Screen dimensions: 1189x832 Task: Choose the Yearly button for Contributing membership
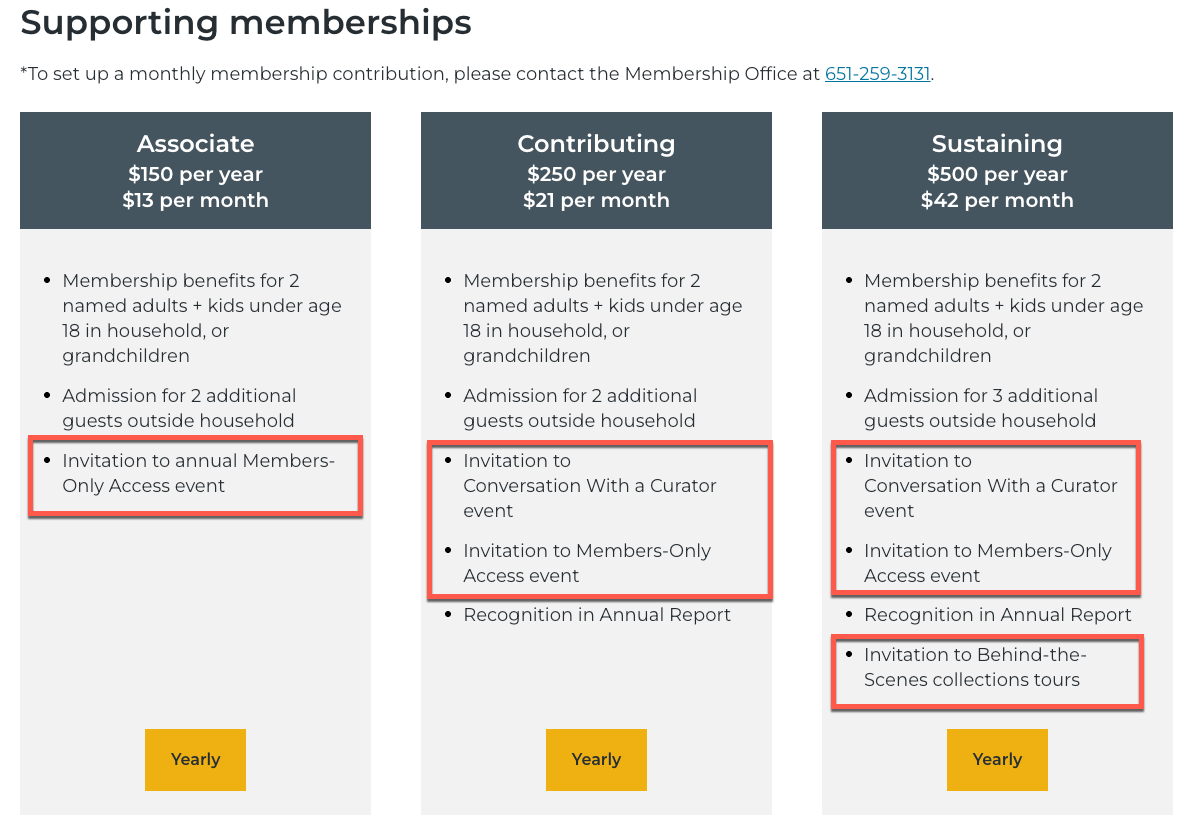pos(596,760)
